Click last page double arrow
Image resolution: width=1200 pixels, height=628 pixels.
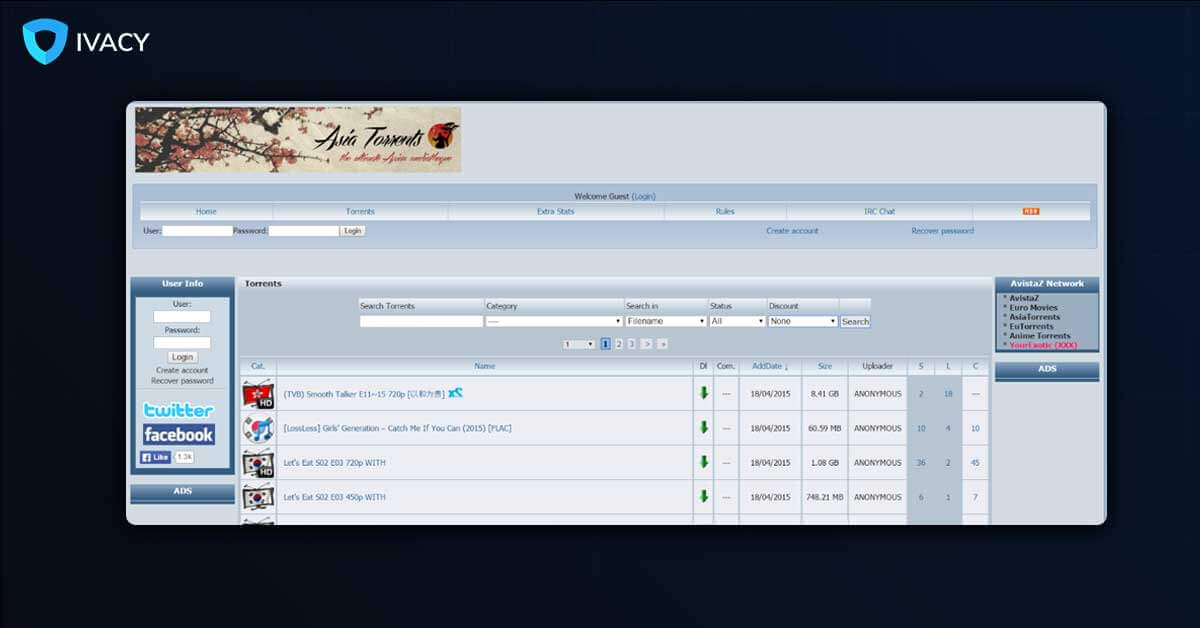point(662,344)
